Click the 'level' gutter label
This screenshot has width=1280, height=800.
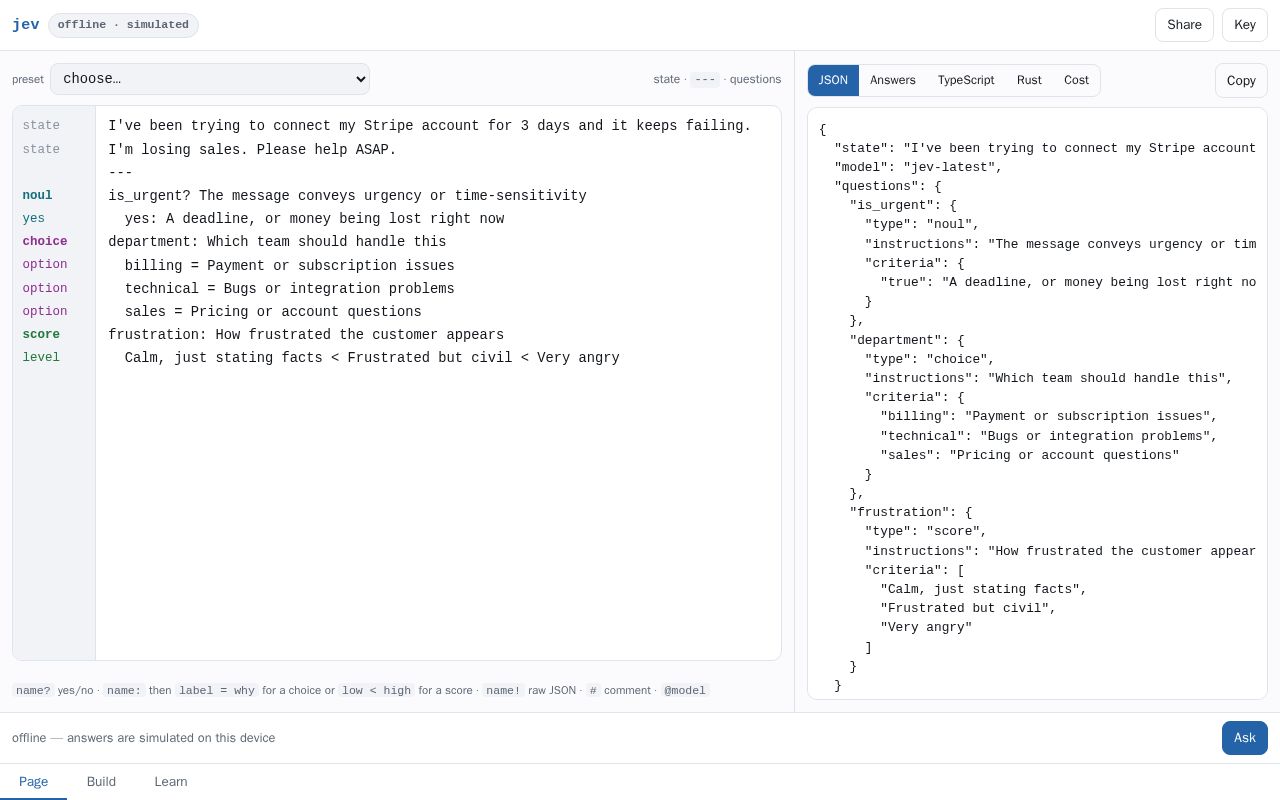tap(41, 358)
